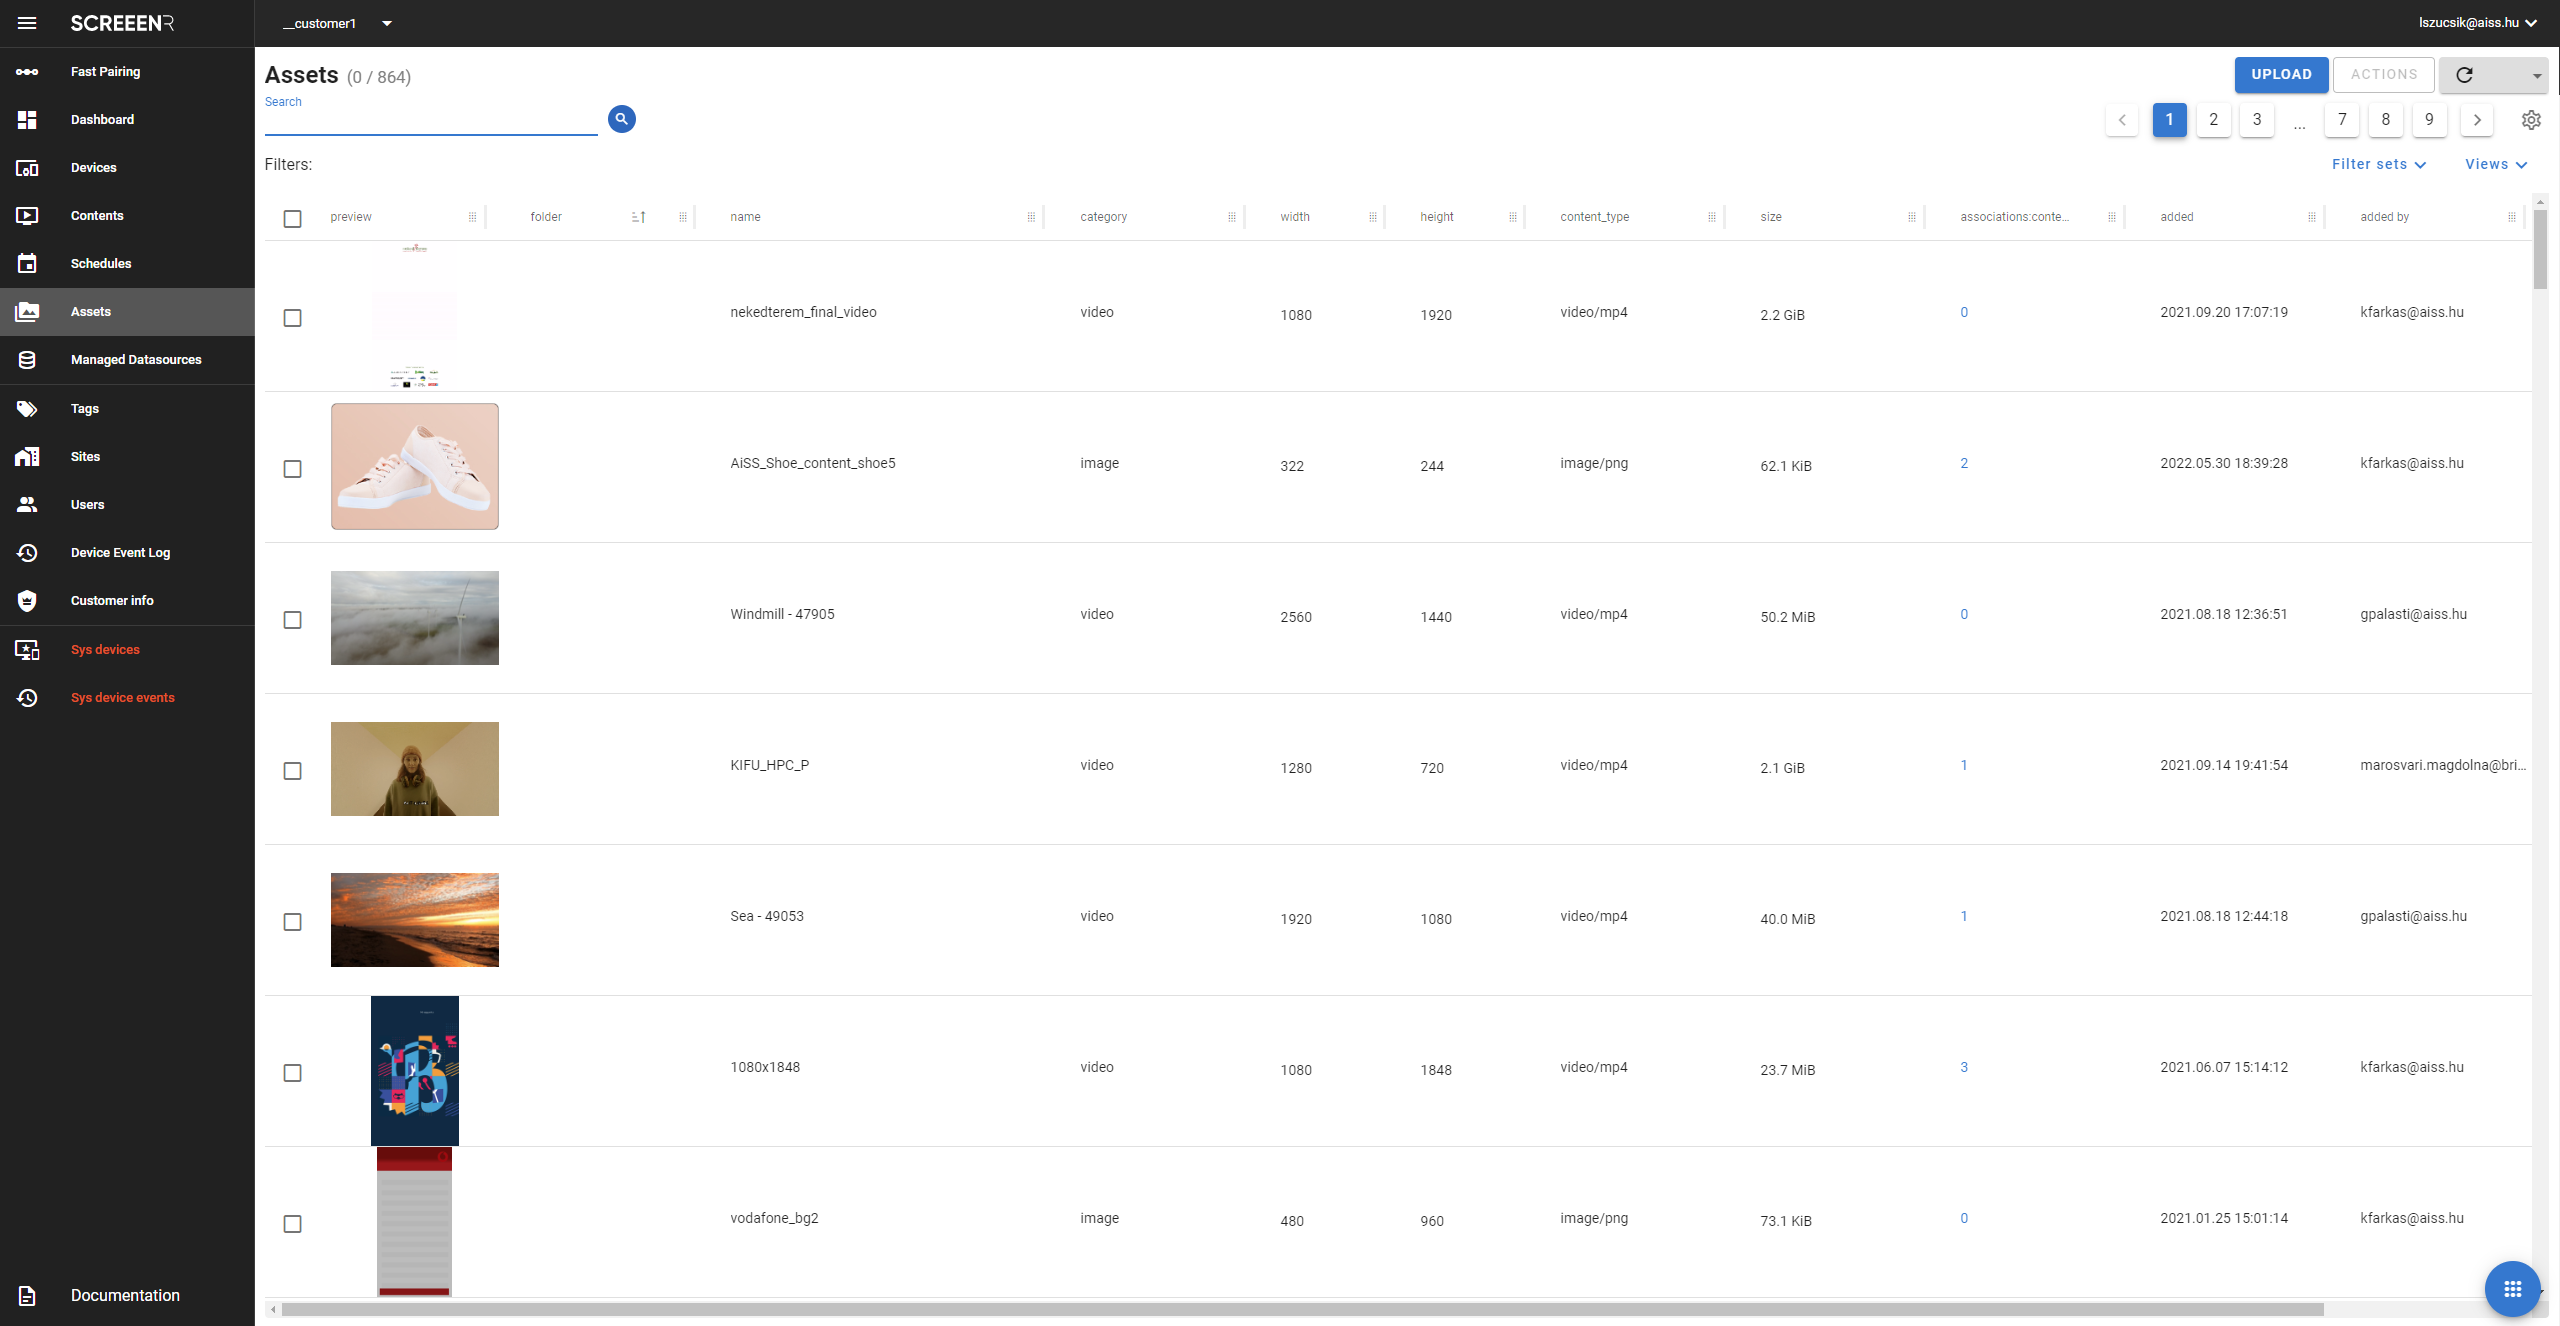Image resolution: width=2560 pixels, height=1326 pixels.
Task: Go to the next page arrow
Action: click(x=2477, y=120)
